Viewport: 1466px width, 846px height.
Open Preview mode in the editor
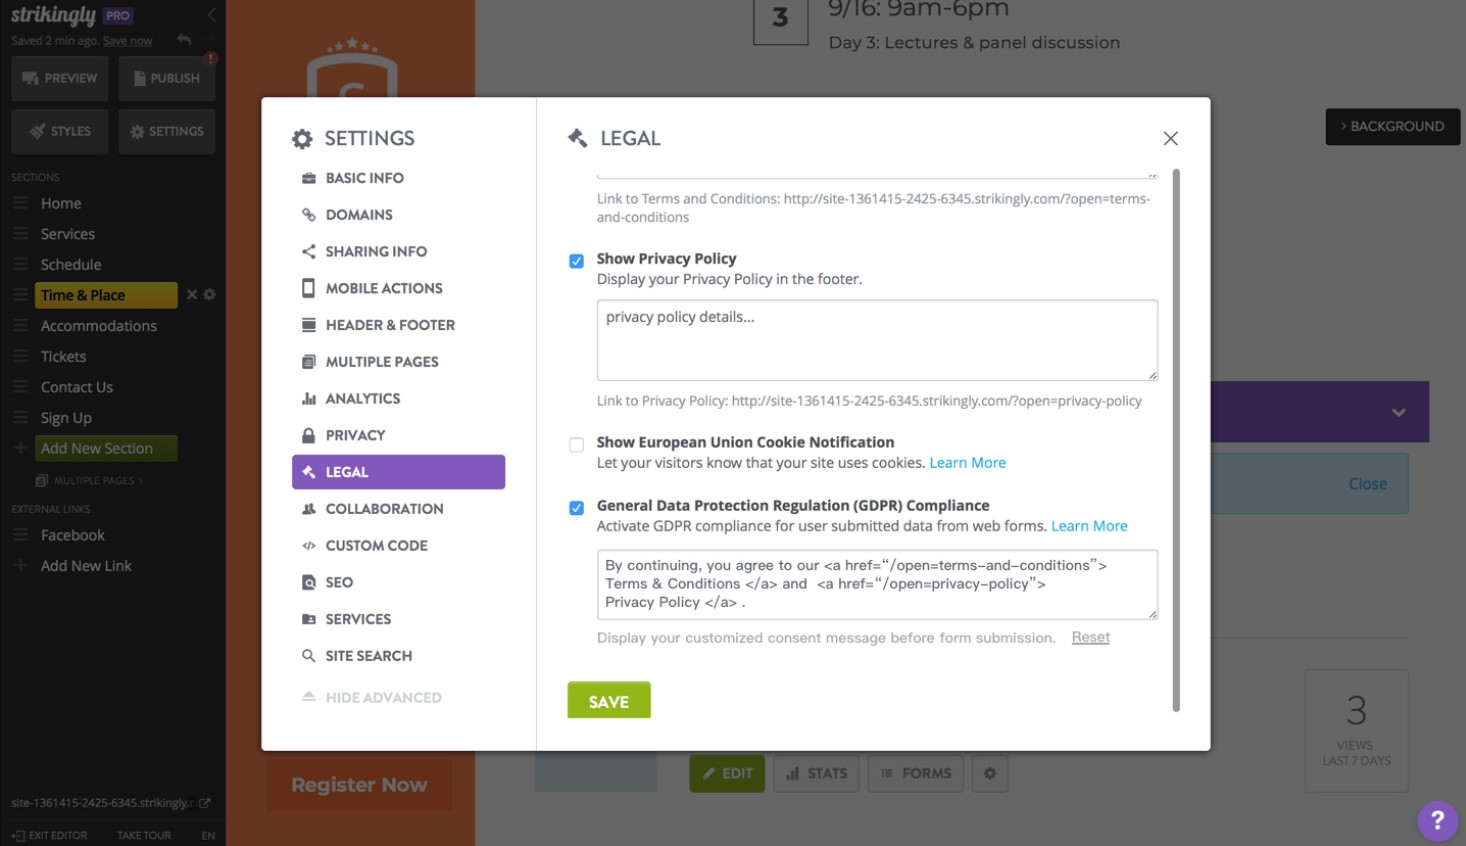point(59,77)
